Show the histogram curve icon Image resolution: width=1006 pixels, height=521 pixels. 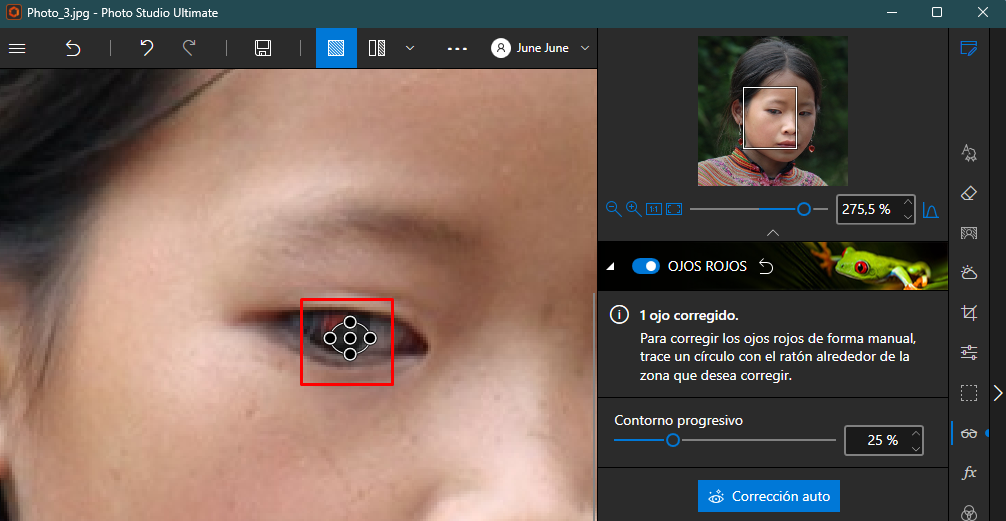pos(930,210)
